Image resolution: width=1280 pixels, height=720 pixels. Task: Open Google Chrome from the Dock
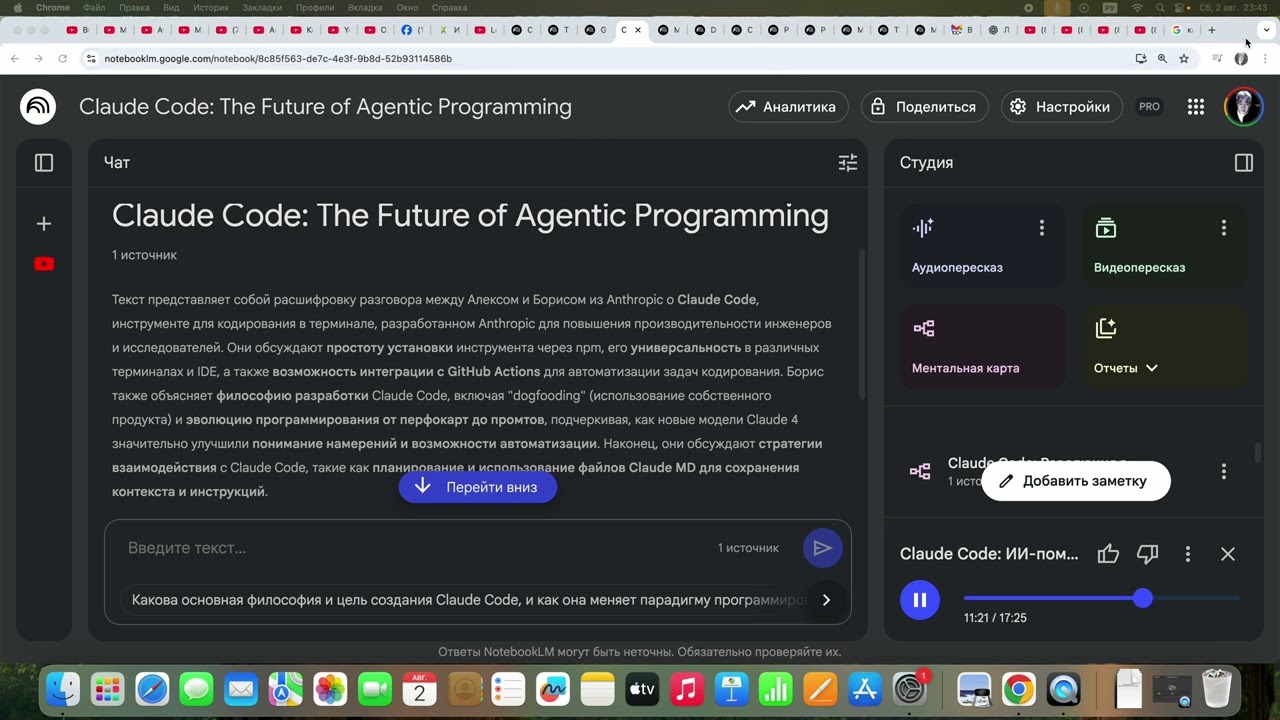(1019, 689)
